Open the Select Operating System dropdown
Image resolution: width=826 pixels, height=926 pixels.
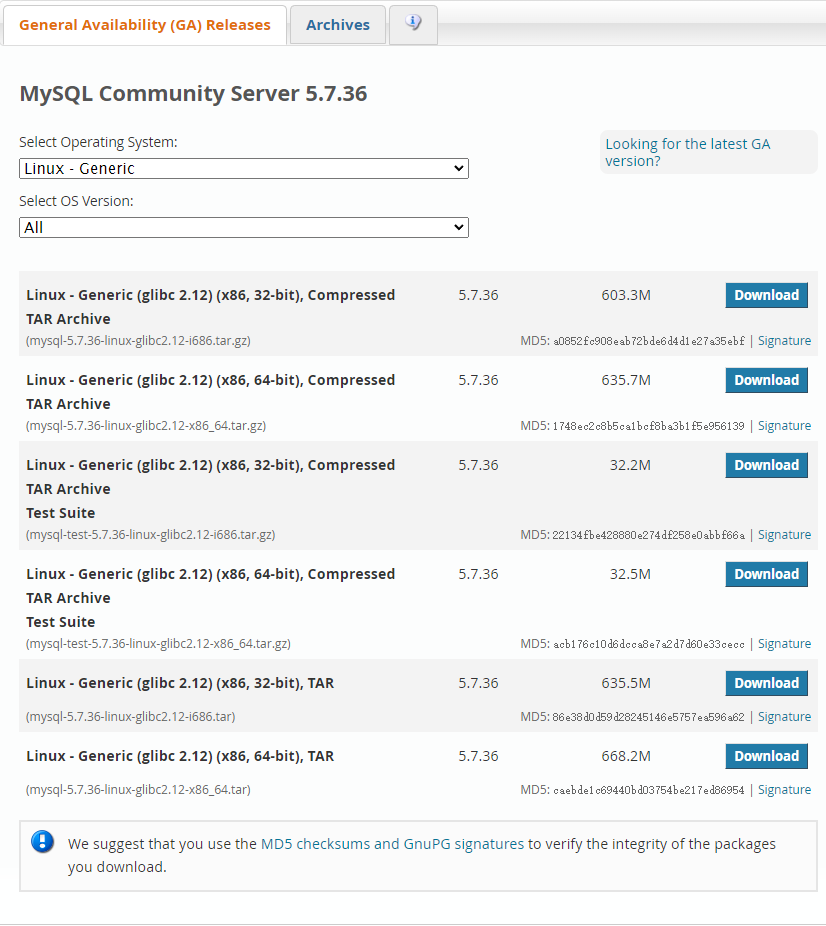coord(243,169)
